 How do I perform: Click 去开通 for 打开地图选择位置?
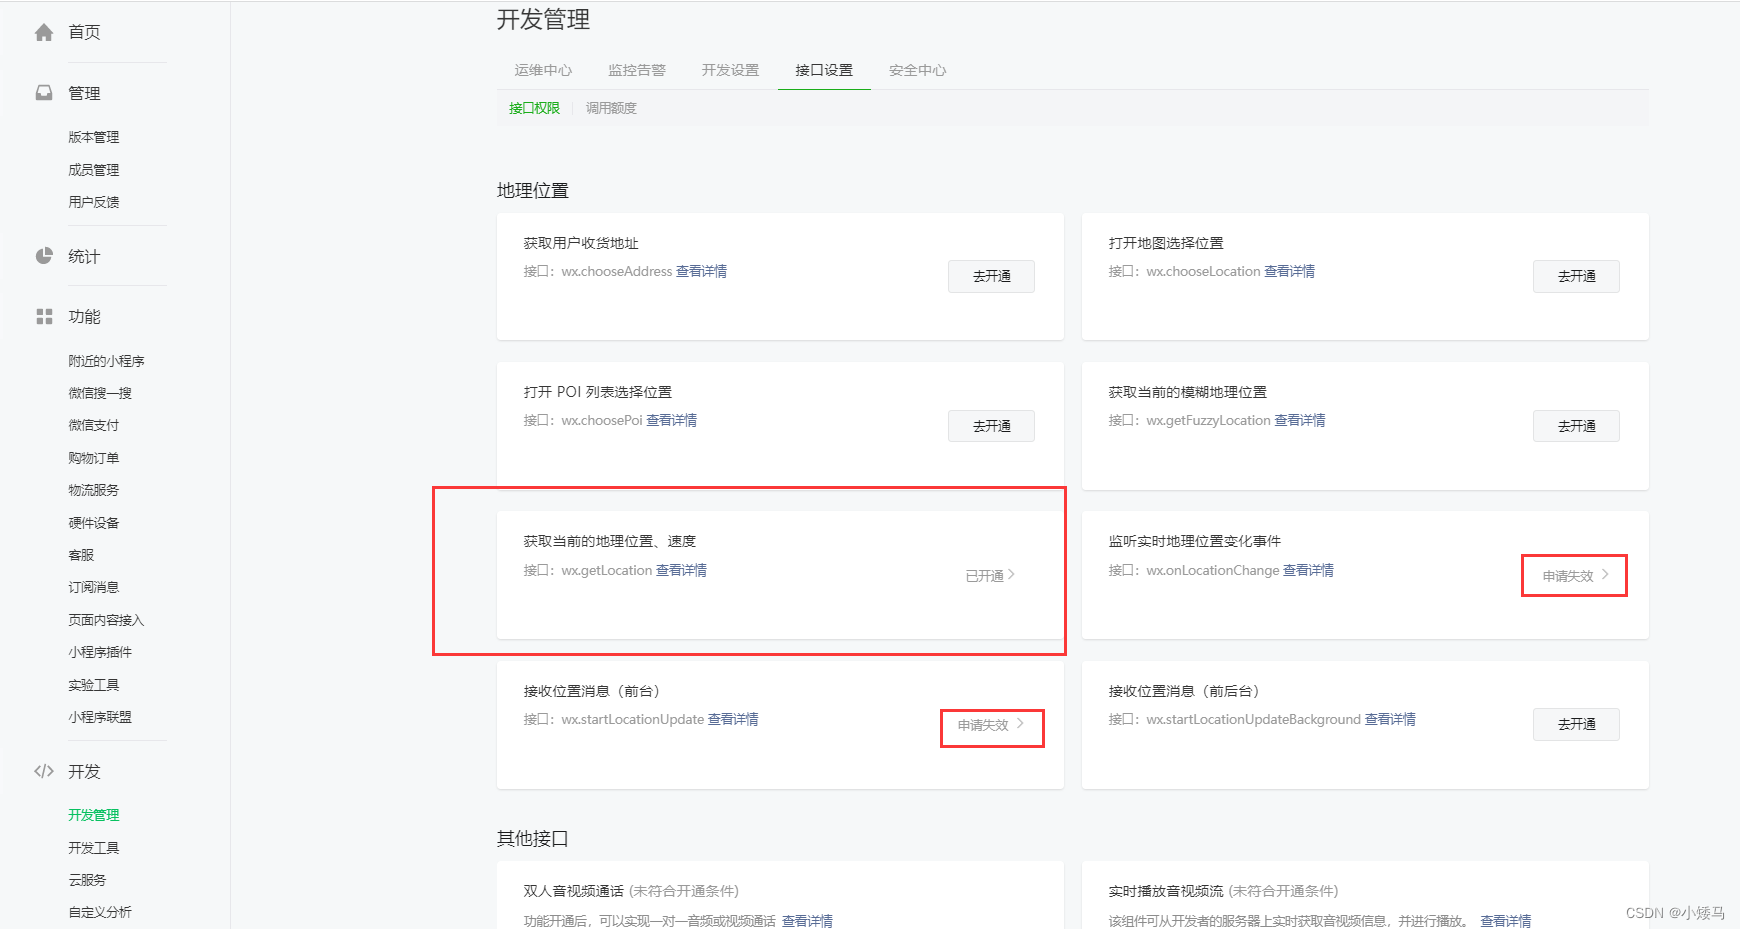[x=1575, y=276]
